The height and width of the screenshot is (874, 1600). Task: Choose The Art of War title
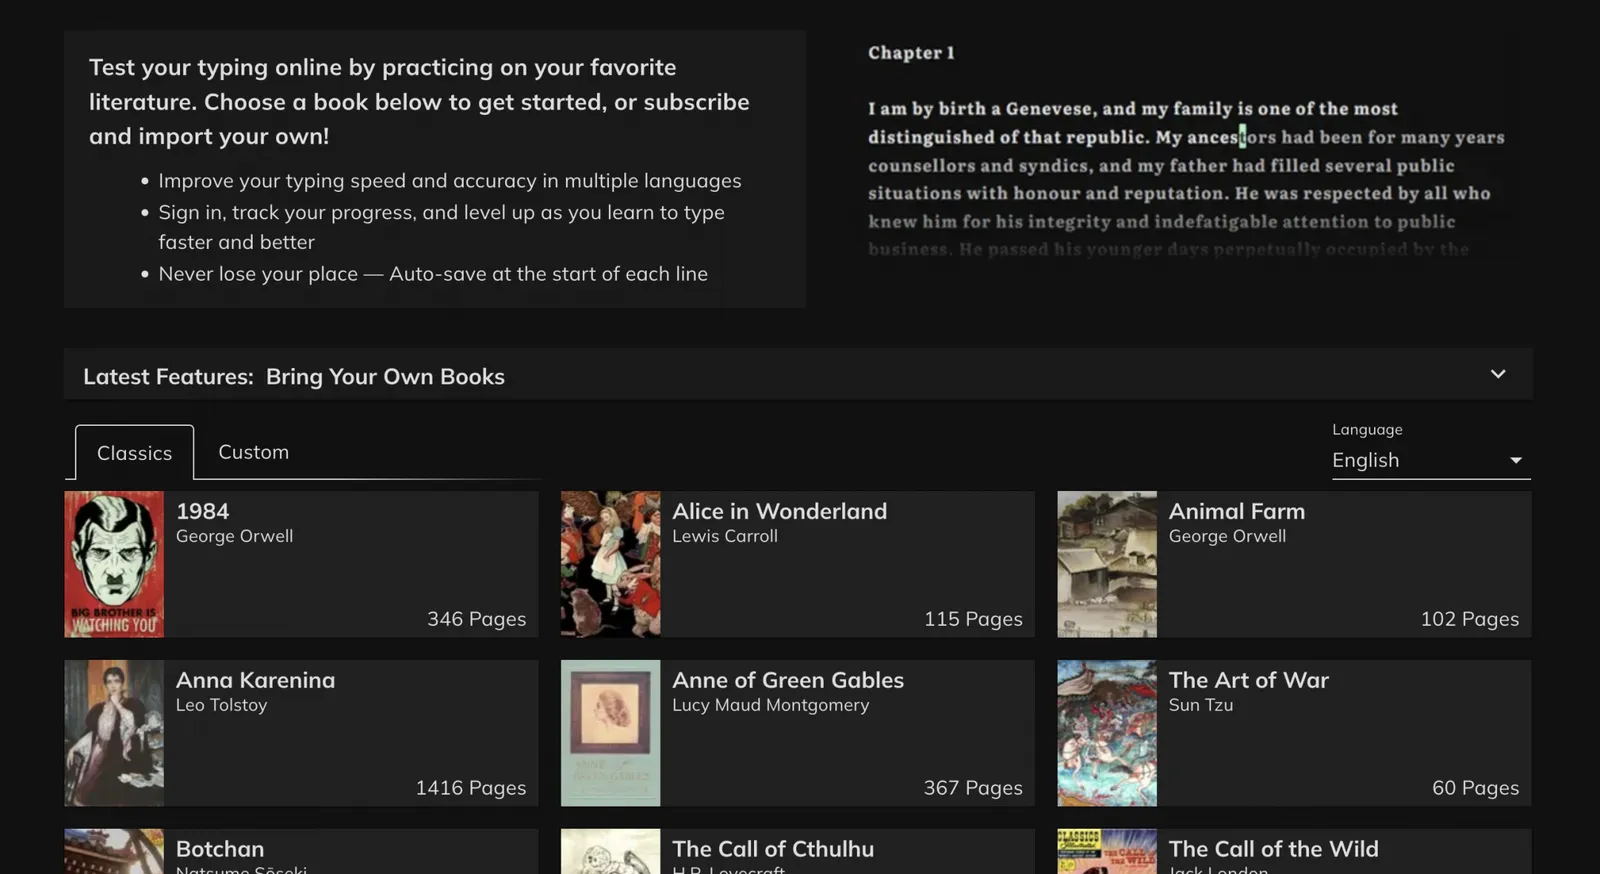[x=1249, y=680]
